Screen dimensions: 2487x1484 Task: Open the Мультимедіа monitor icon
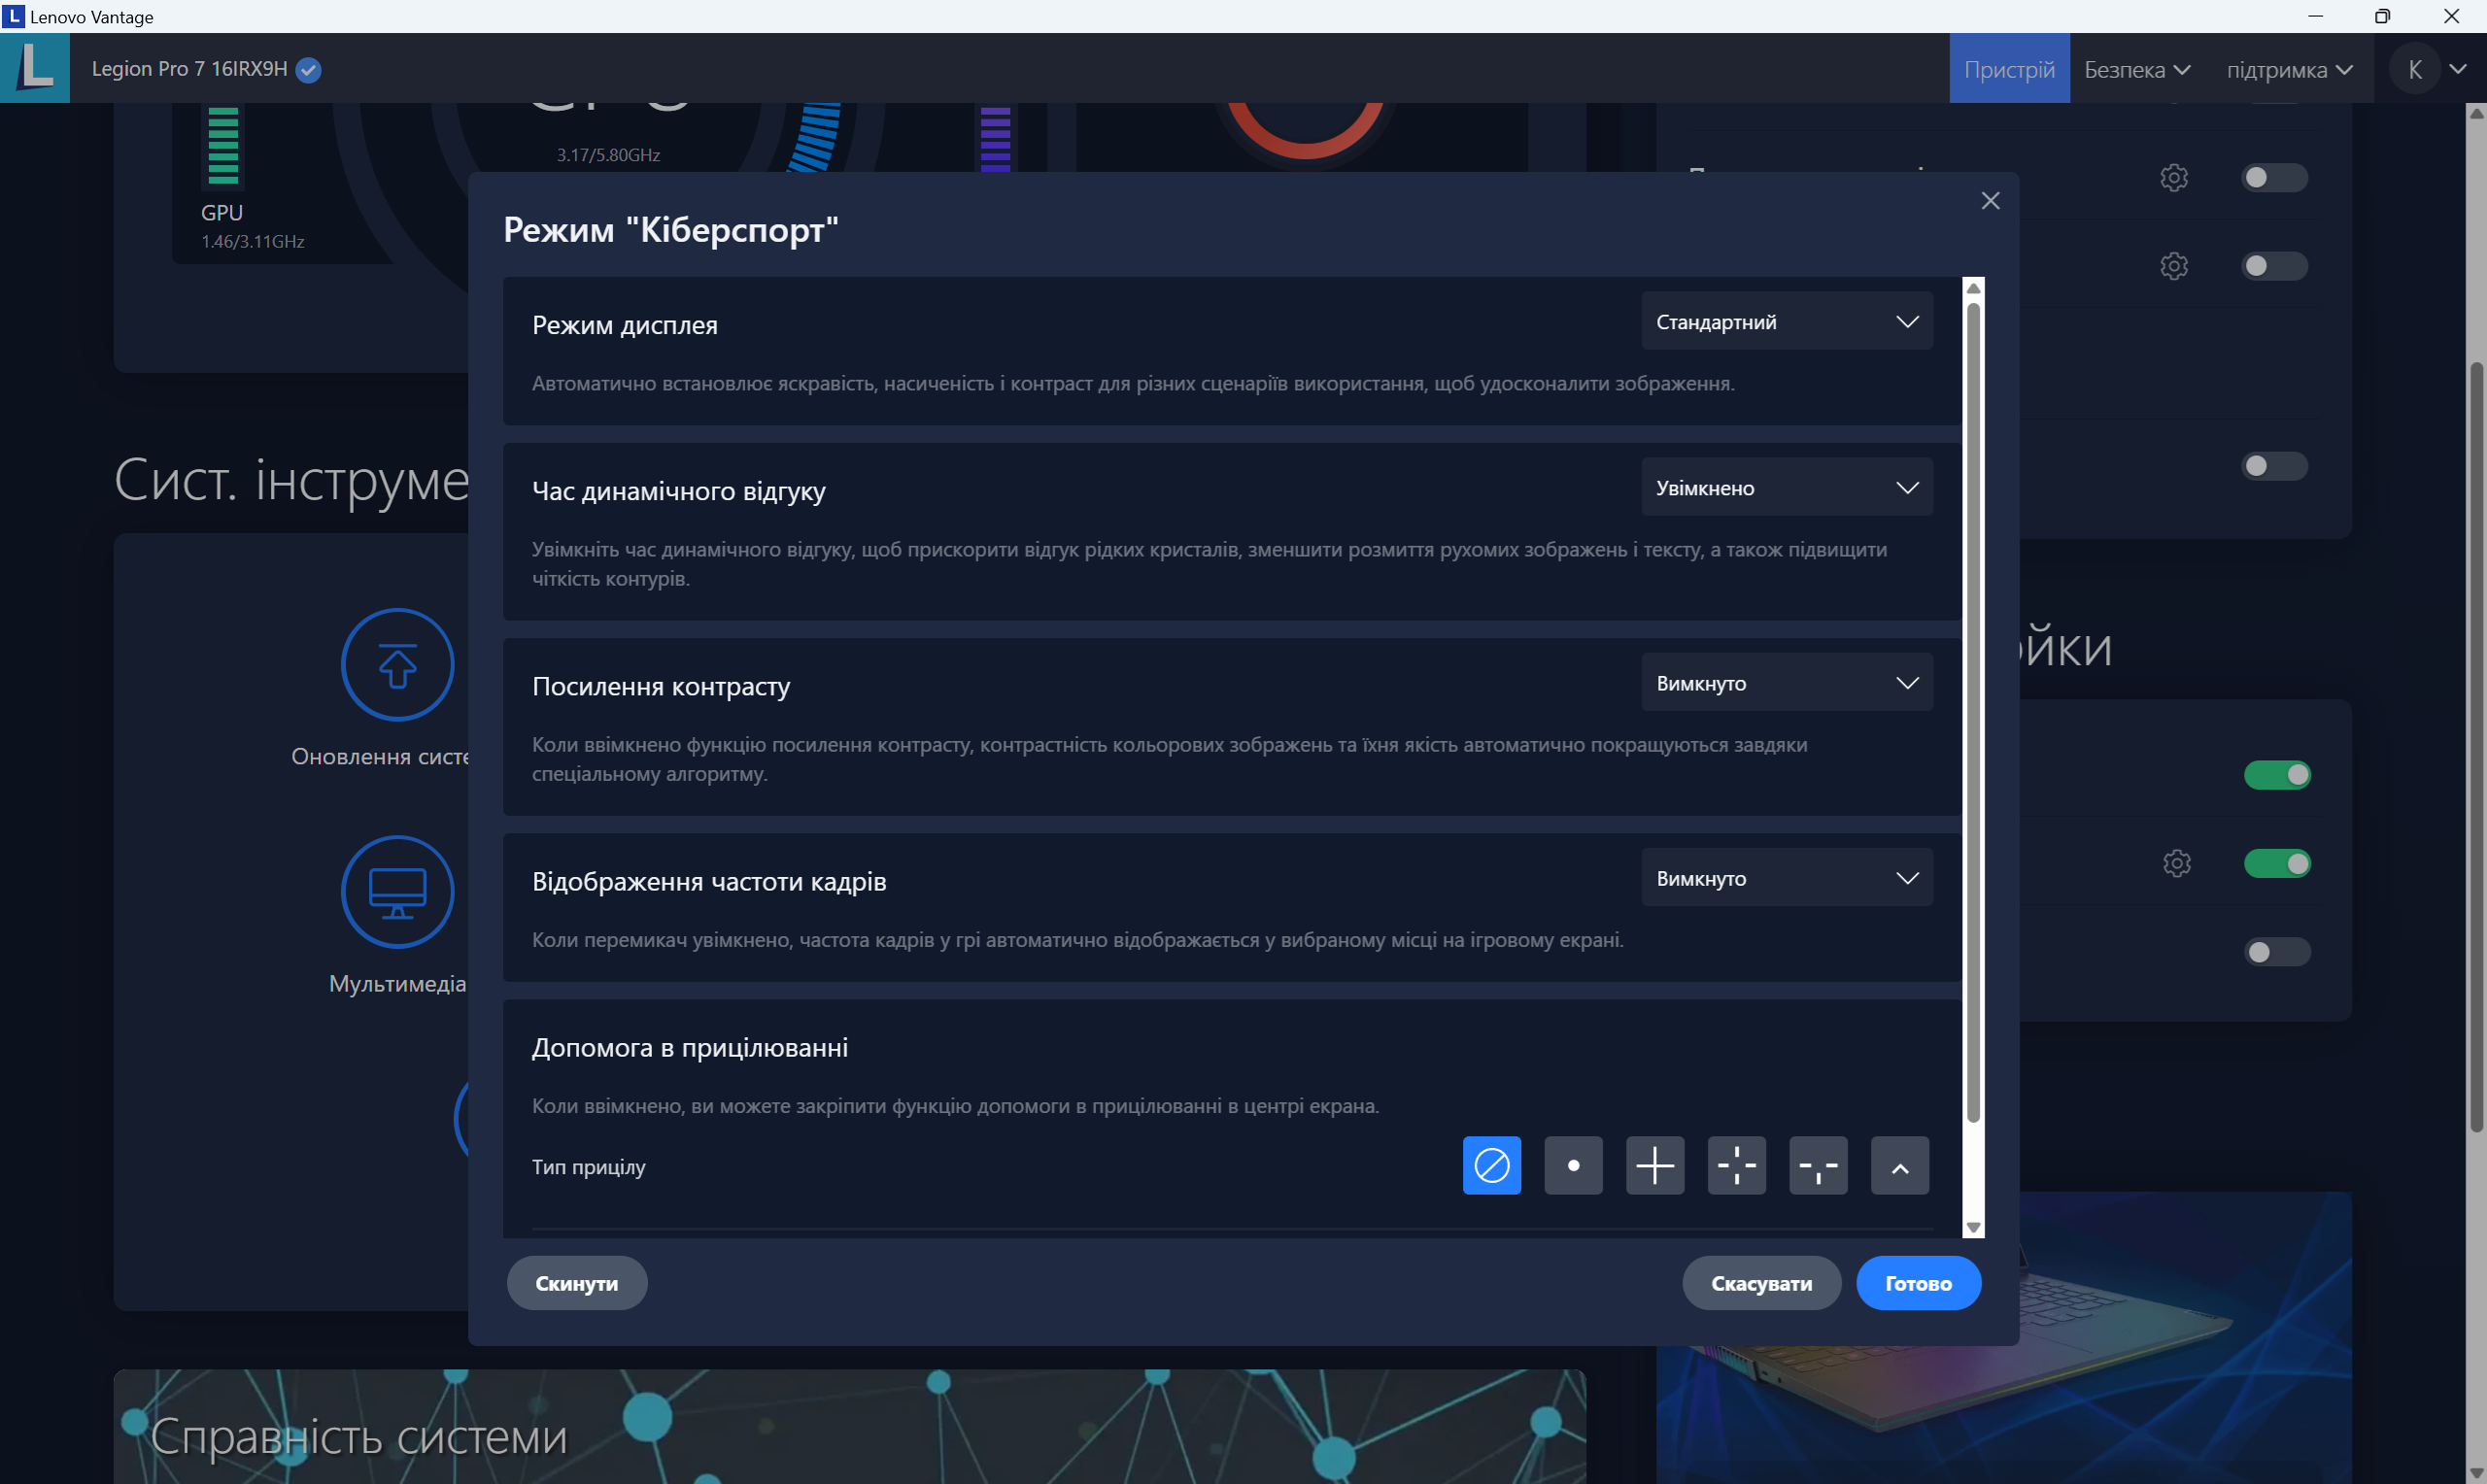point(397,891)
